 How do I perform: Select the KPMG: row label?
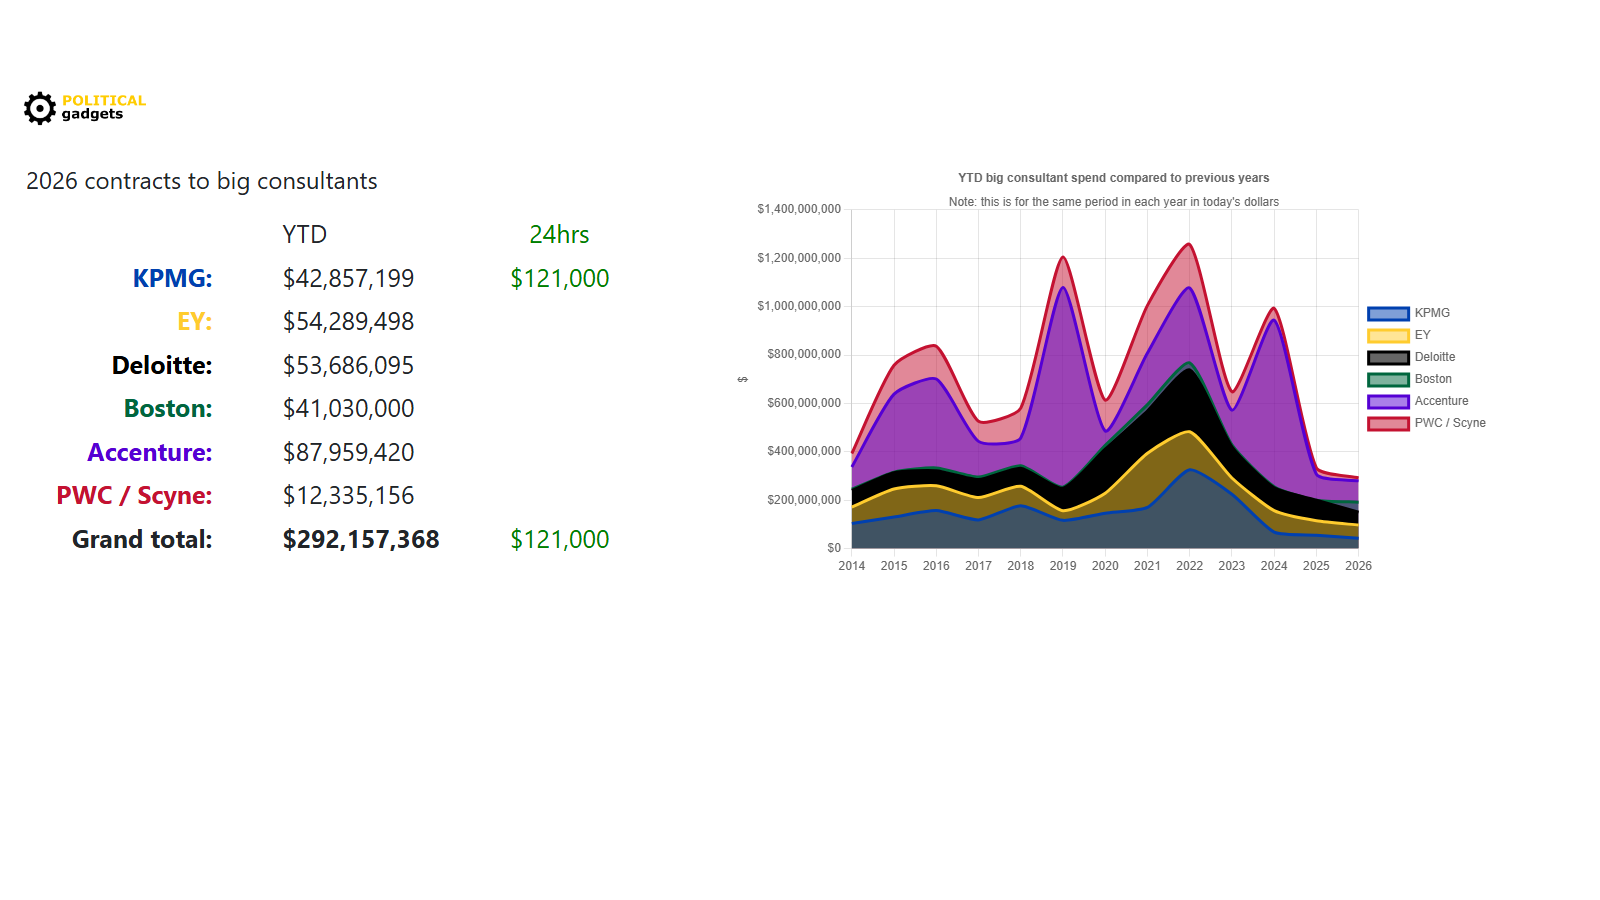[172, 278]
